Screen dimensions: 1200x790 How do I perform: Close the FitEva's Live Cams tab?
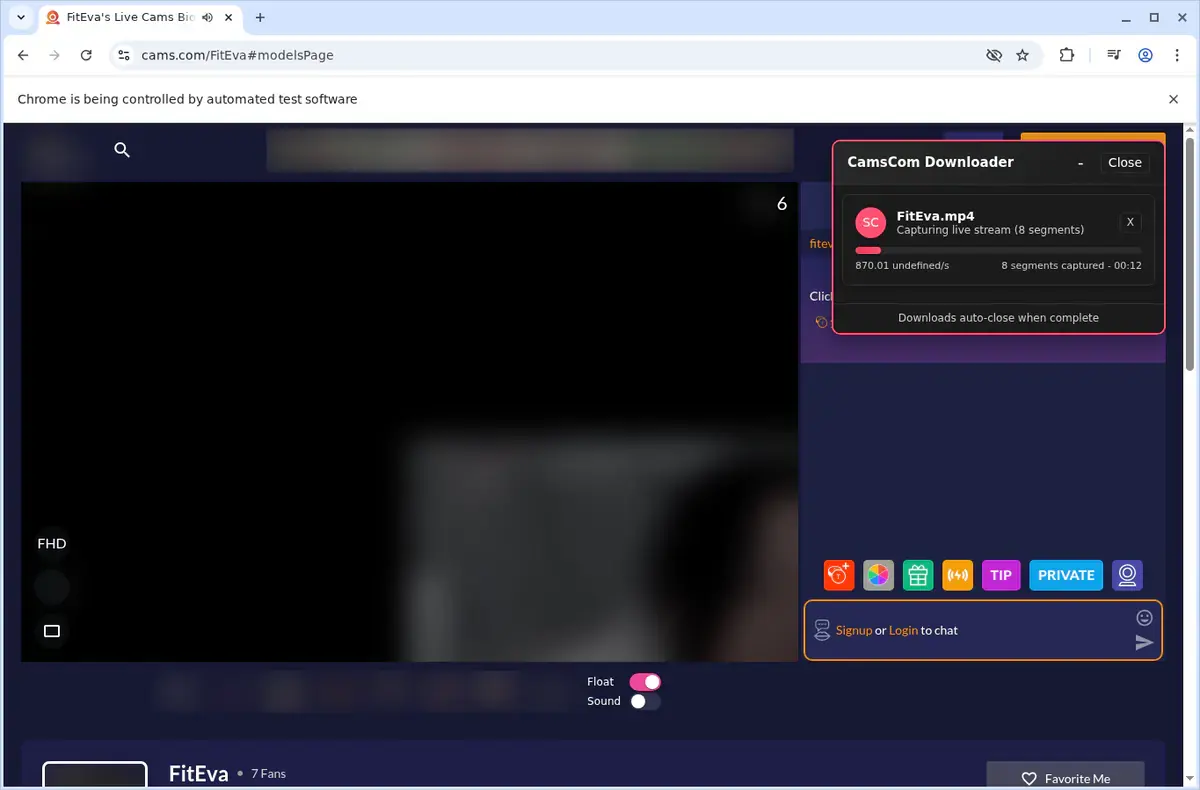point(229,18)
